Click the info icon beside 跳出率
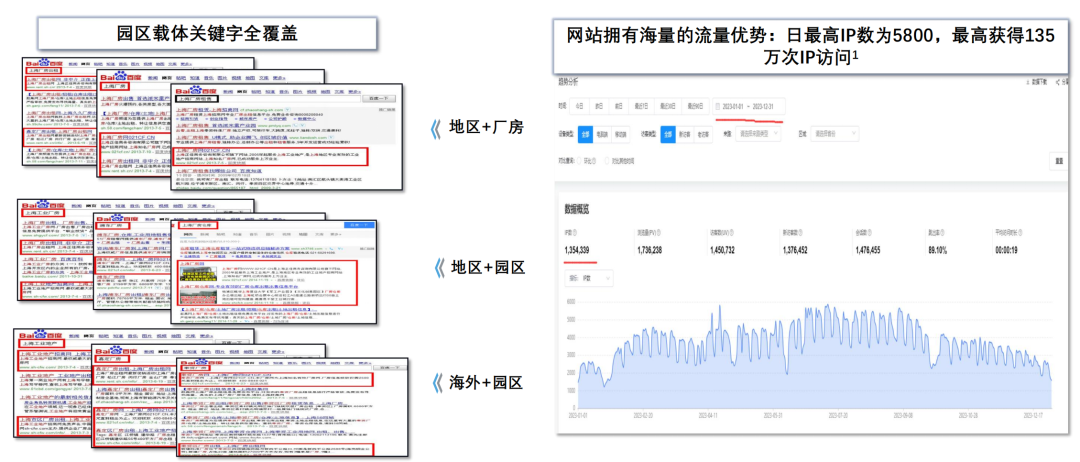This screenshot has height=462, width=1080. click(944, 233)
